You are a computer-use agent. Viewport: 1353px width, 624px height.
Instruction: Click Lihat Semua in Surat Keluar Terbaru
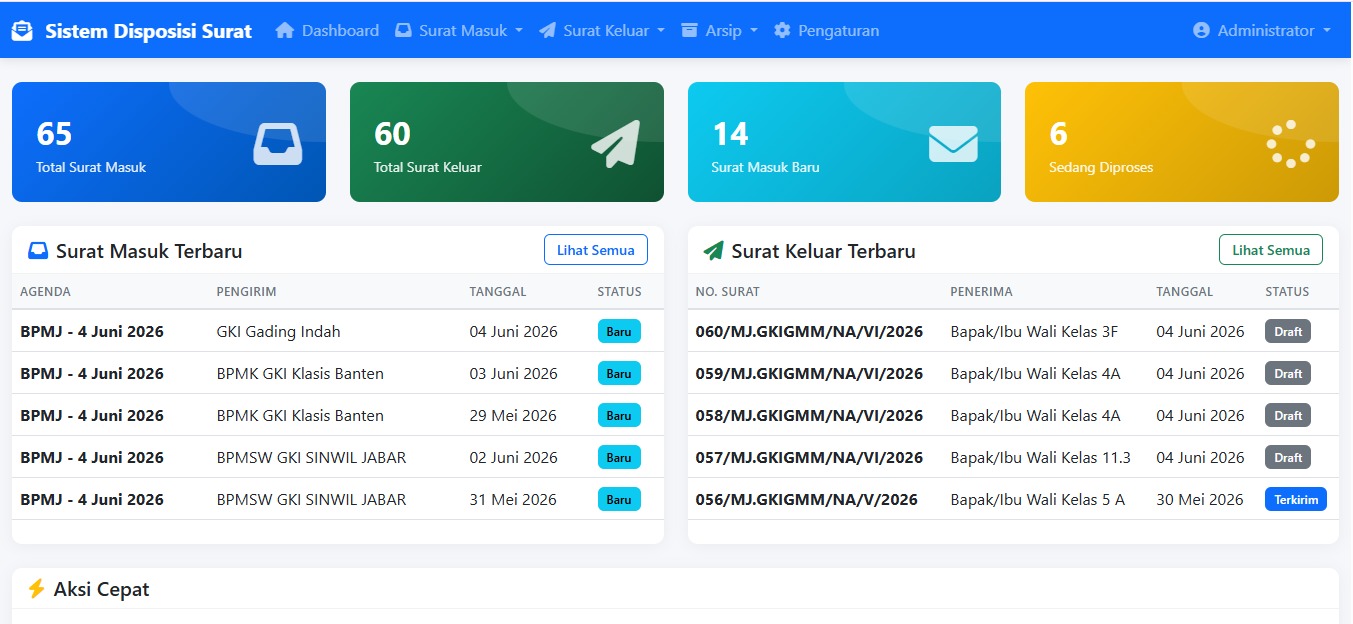(1271, 250)
